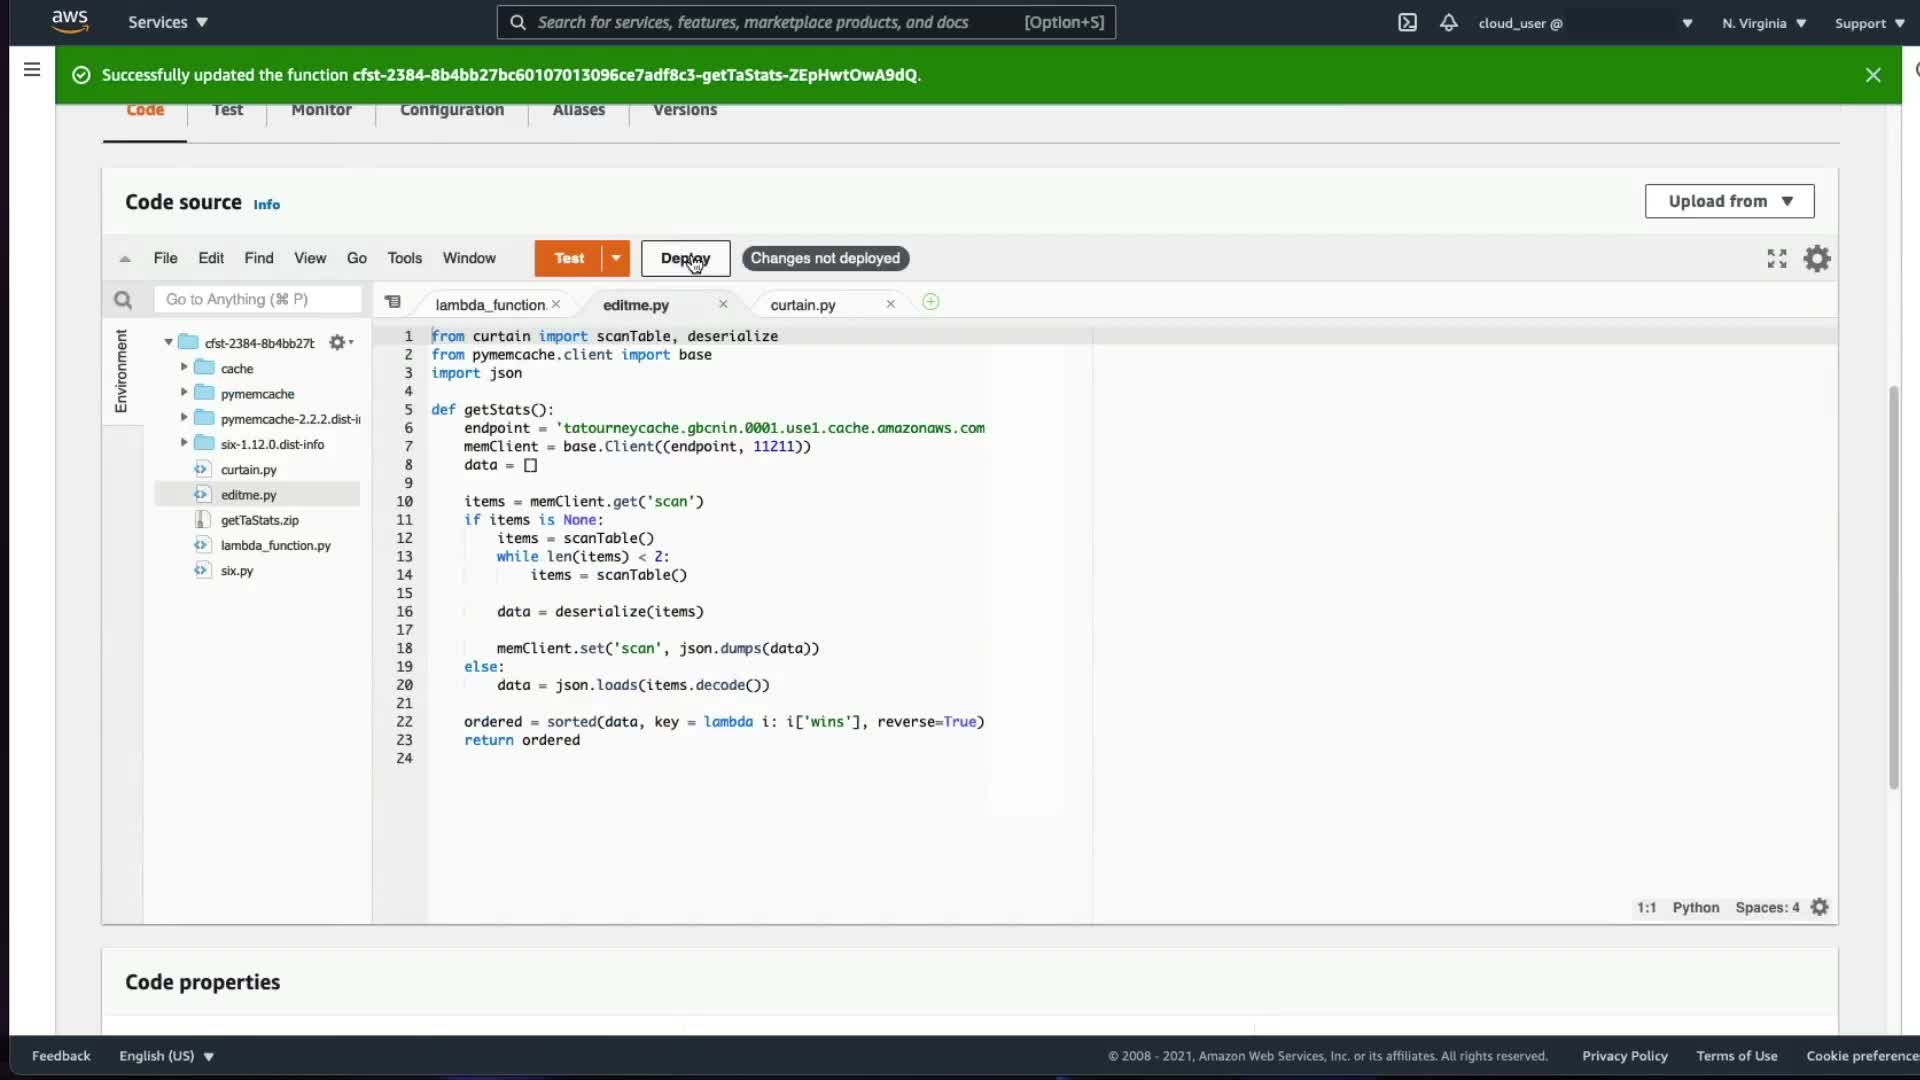
Task: Open lambda_function.py in file tree
Action: point(275,545)
